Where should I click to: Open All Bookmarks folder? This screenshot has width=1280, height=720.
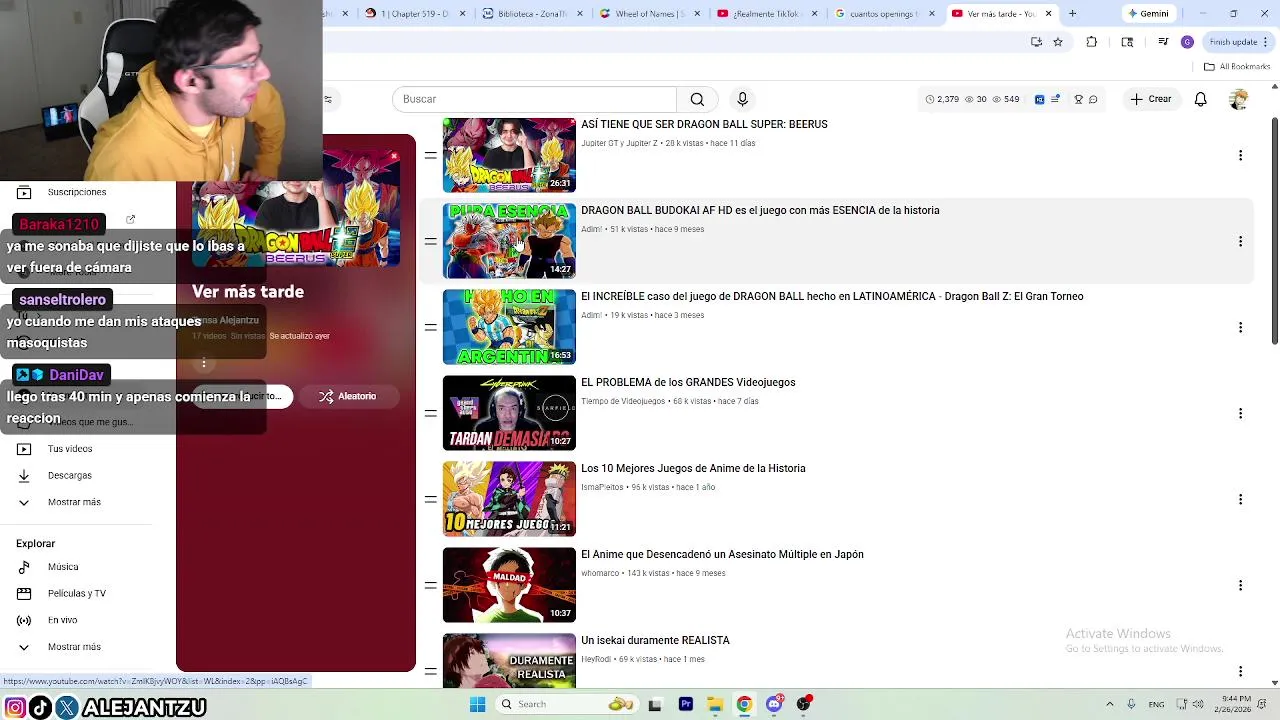point(1237,67)
